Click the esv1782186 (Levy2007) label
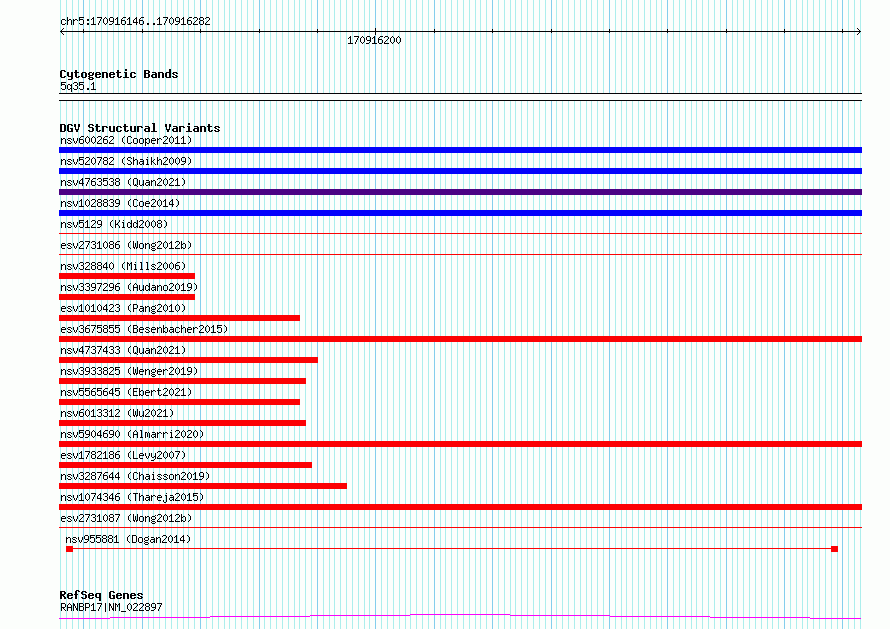Screen dimensions: 890x629 click(123, 455)
